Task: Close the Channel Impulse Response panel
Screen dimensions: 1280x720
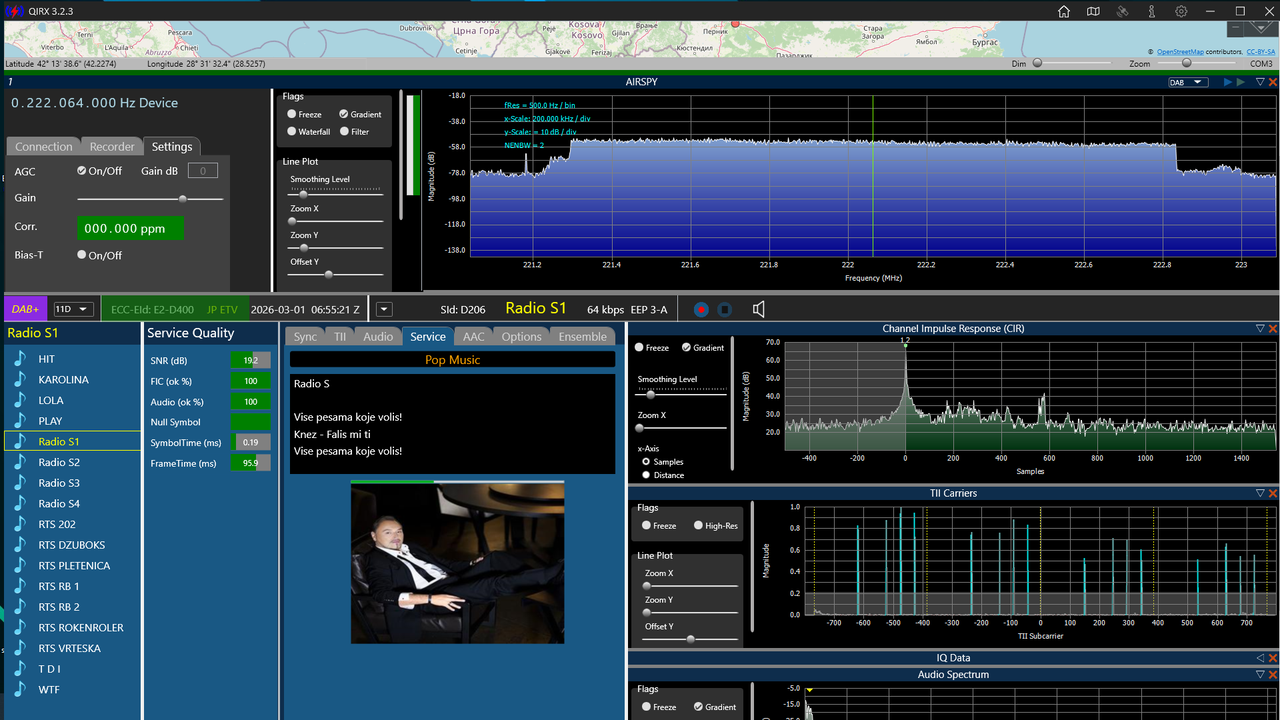Action: pyautogui.click(x=1273, y=328)
